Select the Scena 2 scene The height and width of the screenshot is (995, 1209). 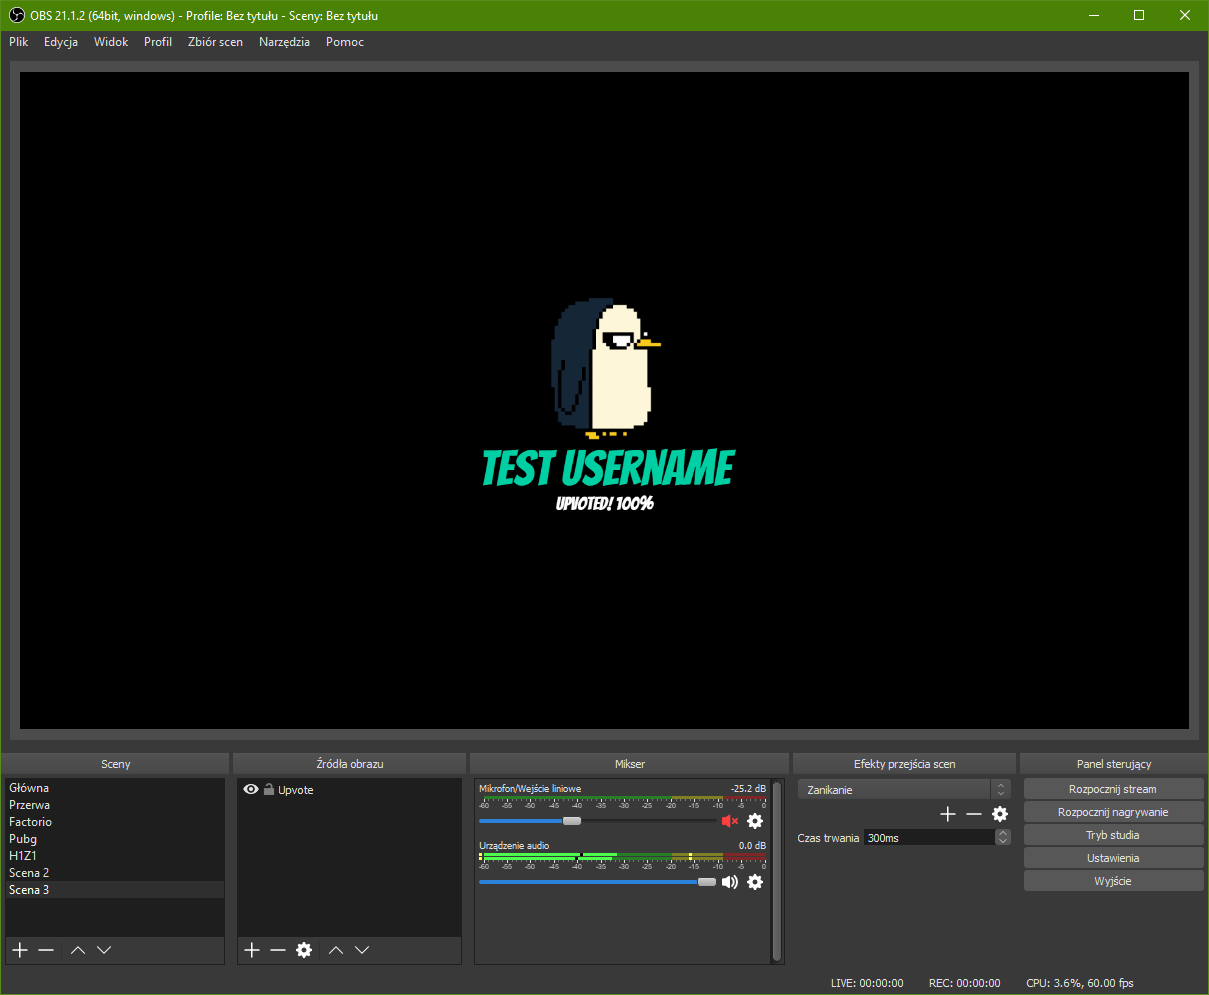tap(114, 873)
